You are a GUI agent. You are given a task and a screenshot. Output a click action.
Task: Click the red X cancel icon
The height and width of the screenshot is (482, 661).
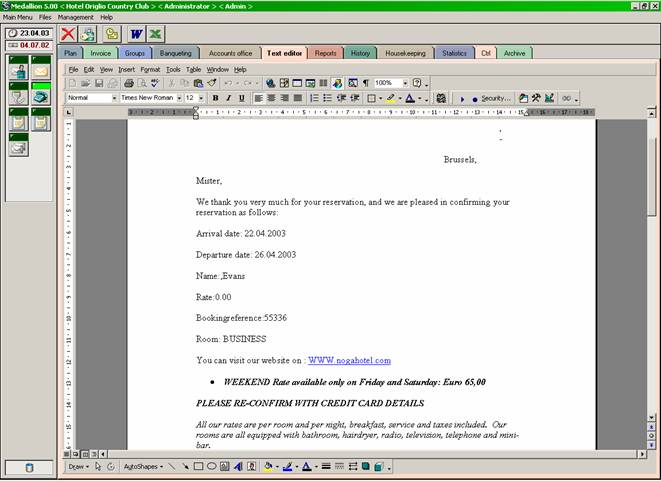(x=68, y=34)
